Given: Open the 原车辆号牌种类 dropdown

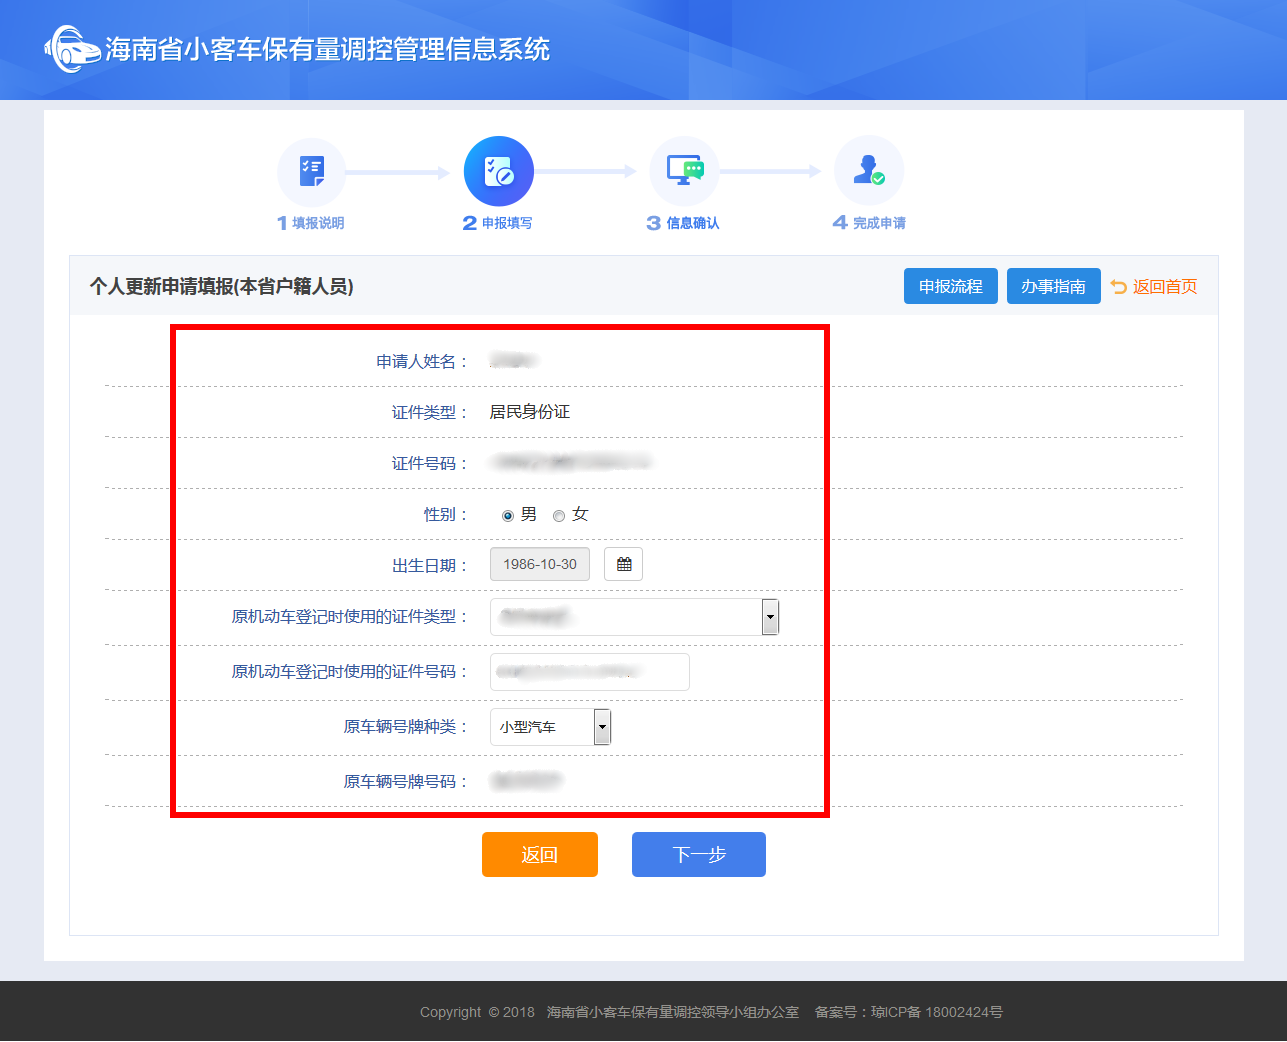Looking at the screenshot, I should 601,727.
